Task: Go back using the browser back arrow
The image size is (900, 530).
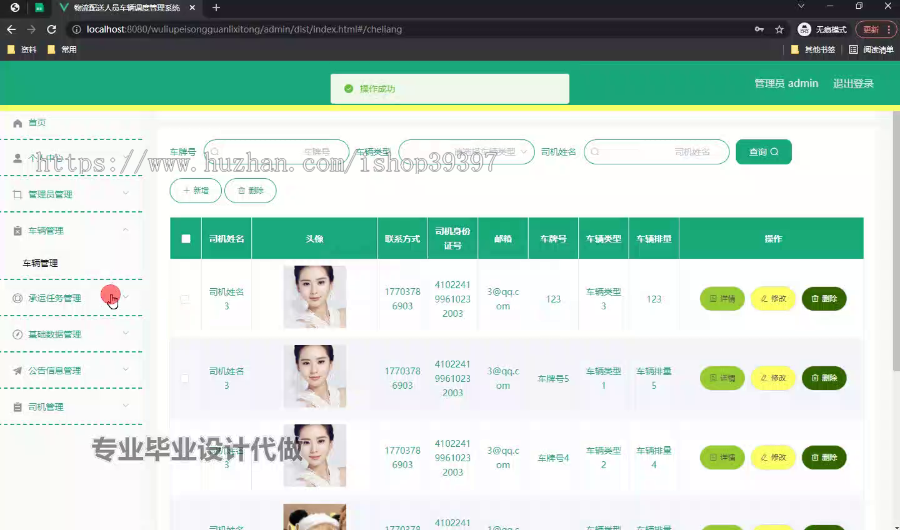Action: (x=11, y=29)
